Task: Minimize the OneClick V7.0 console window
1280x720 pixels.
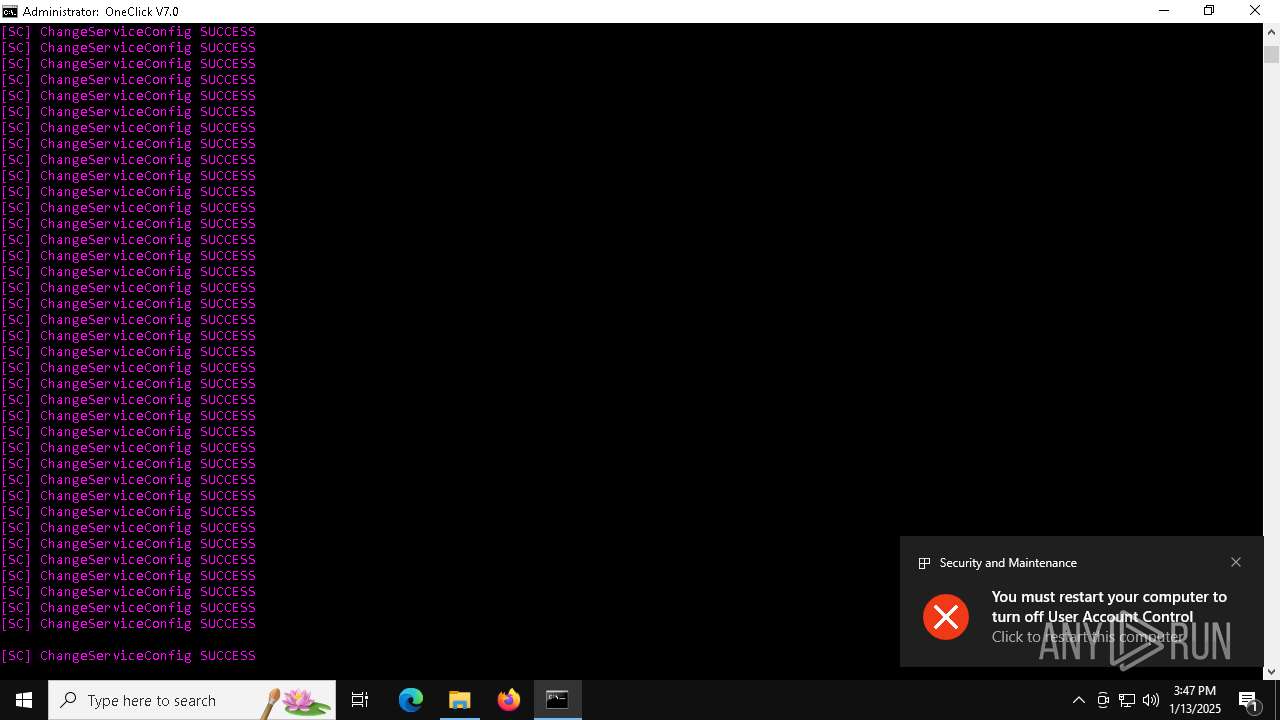Action: (x=1163, y=11)
